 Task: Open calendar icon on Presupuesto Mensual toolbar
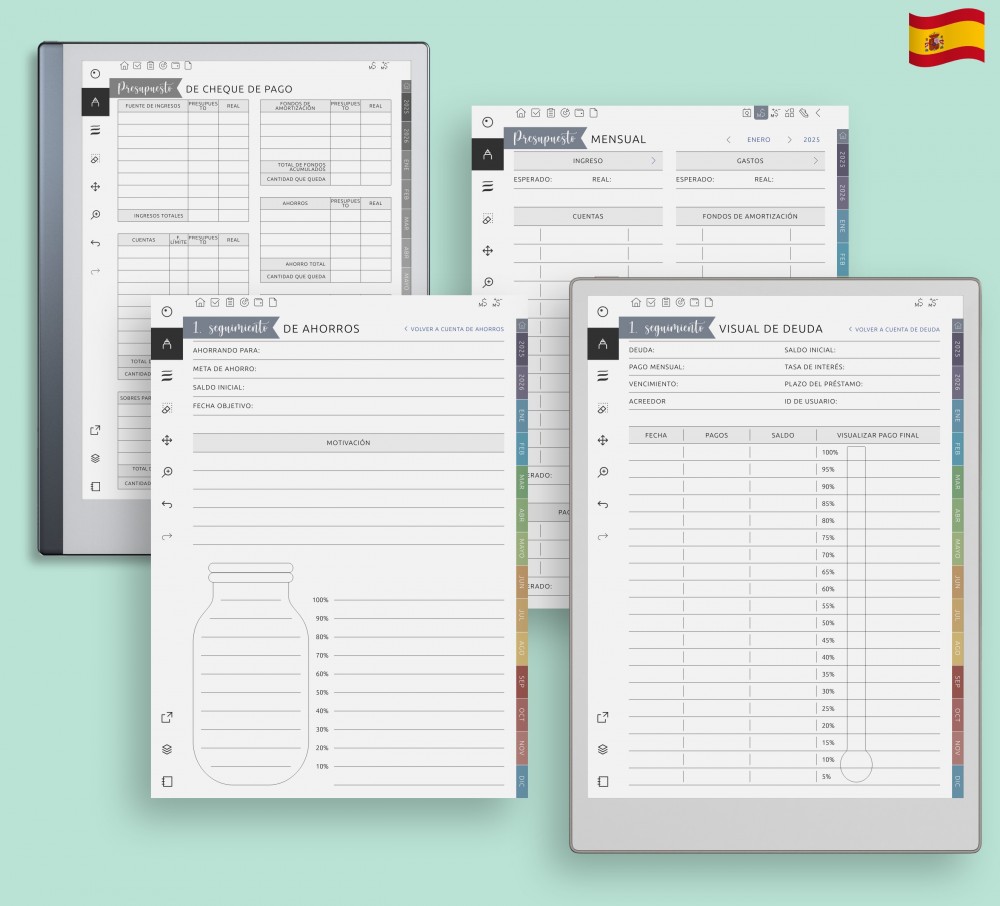pos(746,113)
